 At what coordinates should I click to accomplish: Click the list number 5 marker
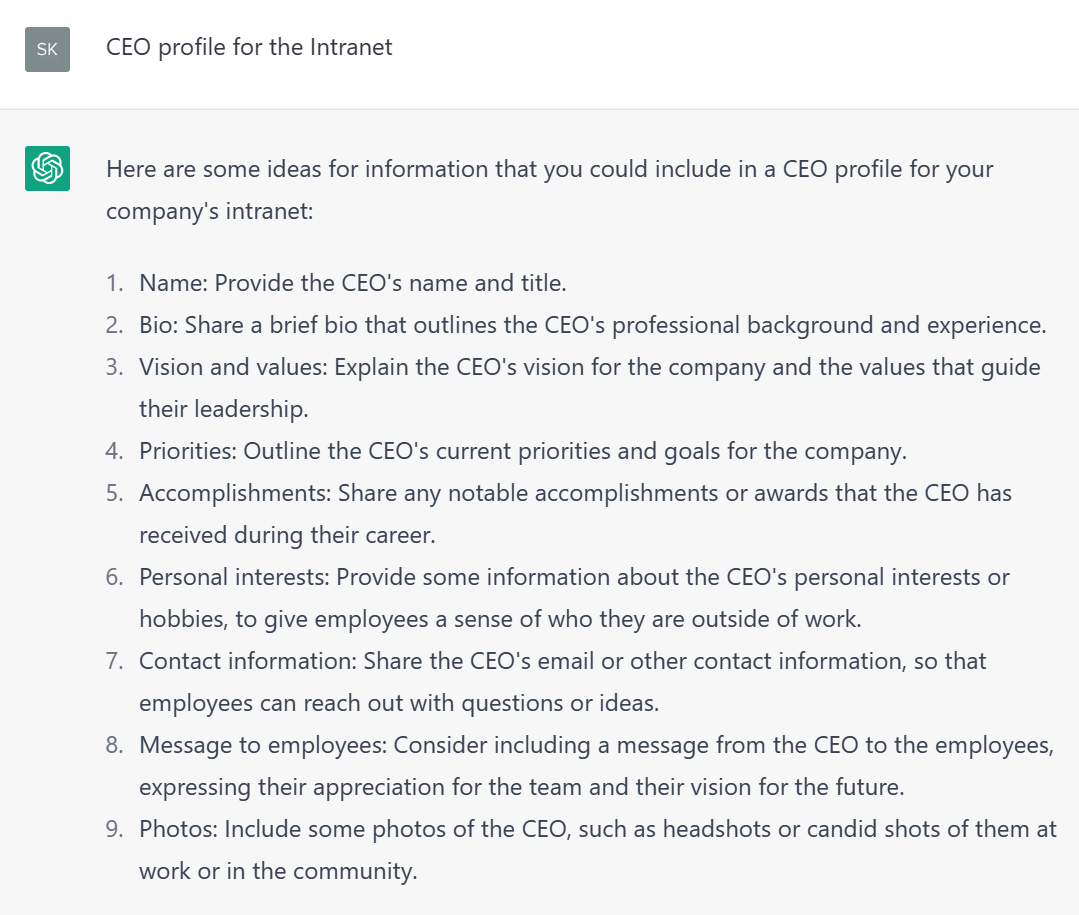(115, 493)
